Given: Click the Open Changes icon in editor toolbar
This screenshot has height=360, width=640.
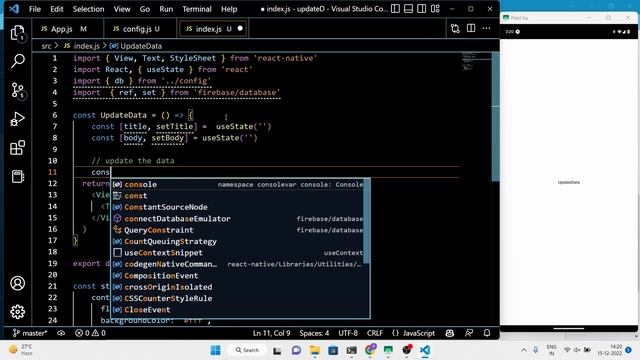Looking at the screenshot, I should click(455, 28).
